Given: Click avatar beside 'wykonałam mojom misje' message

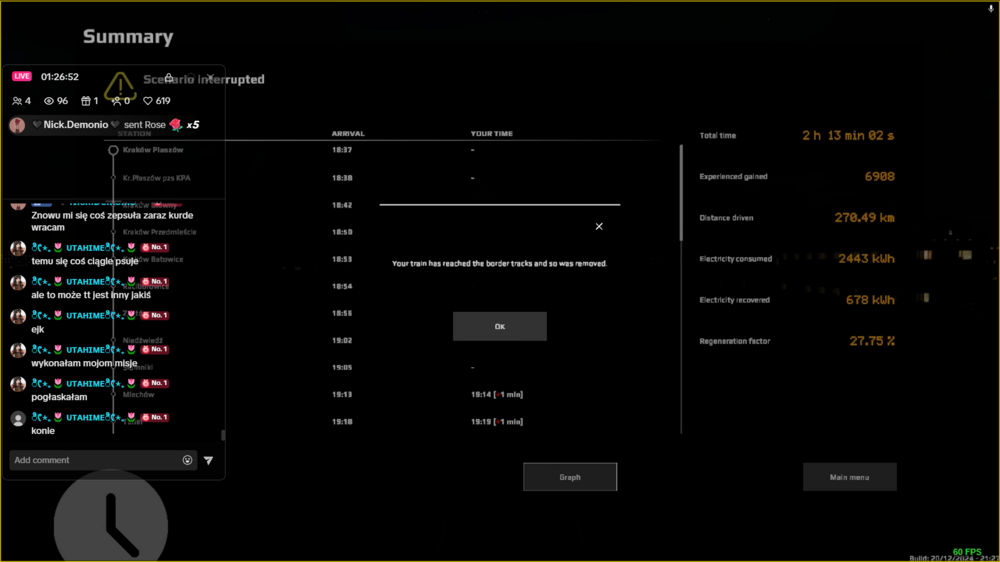Looking at the screenshot, I should click(18, 350).
